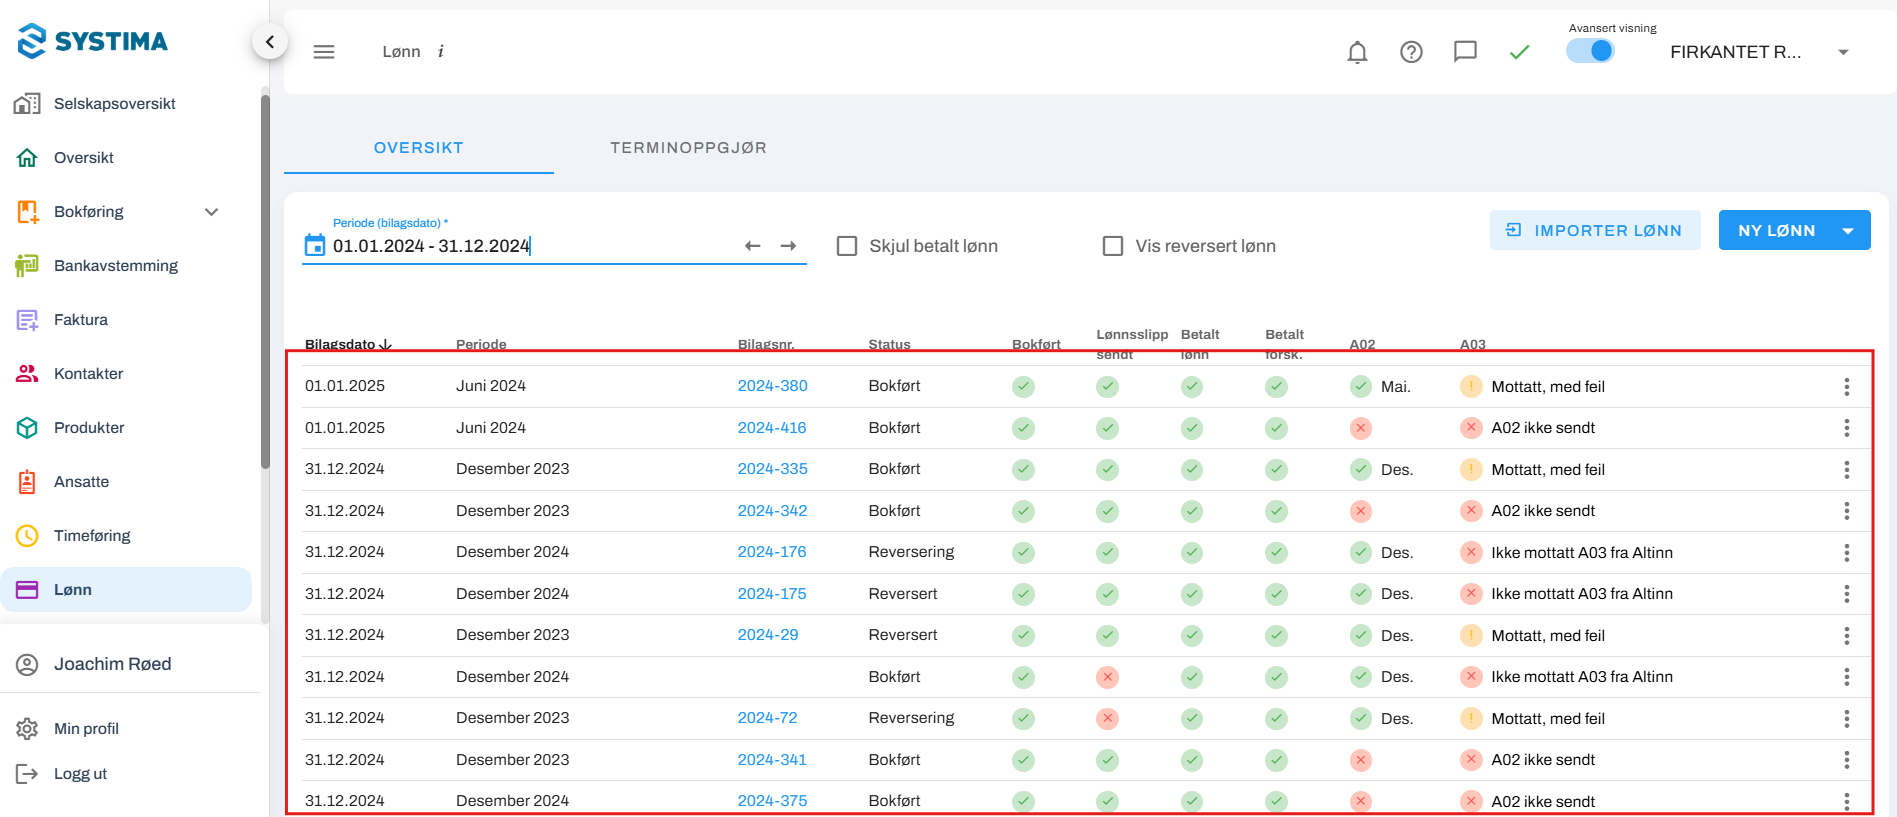Click A03 warning icon for voucher 2024-380
1897x817 pixels.
coord(1471,387)
